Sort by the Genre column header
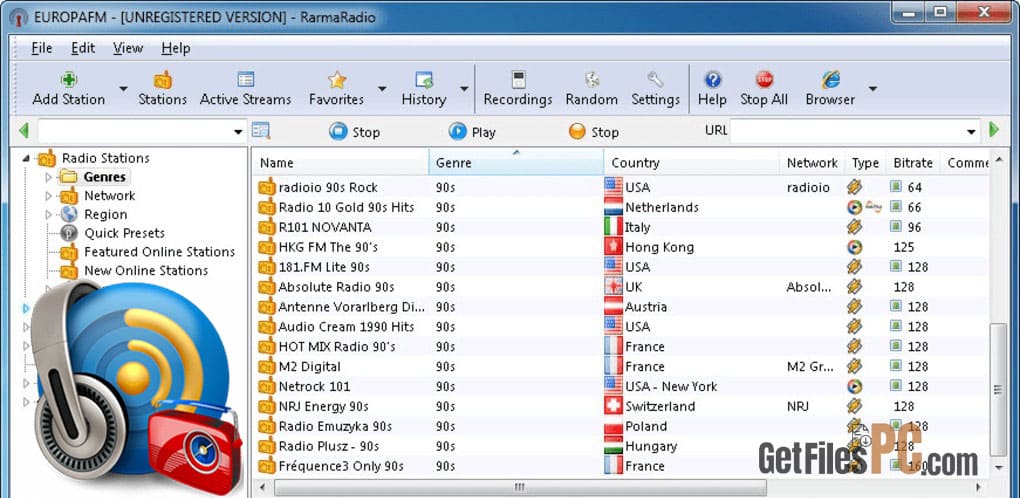1020x498 pixels. point(517,163)
